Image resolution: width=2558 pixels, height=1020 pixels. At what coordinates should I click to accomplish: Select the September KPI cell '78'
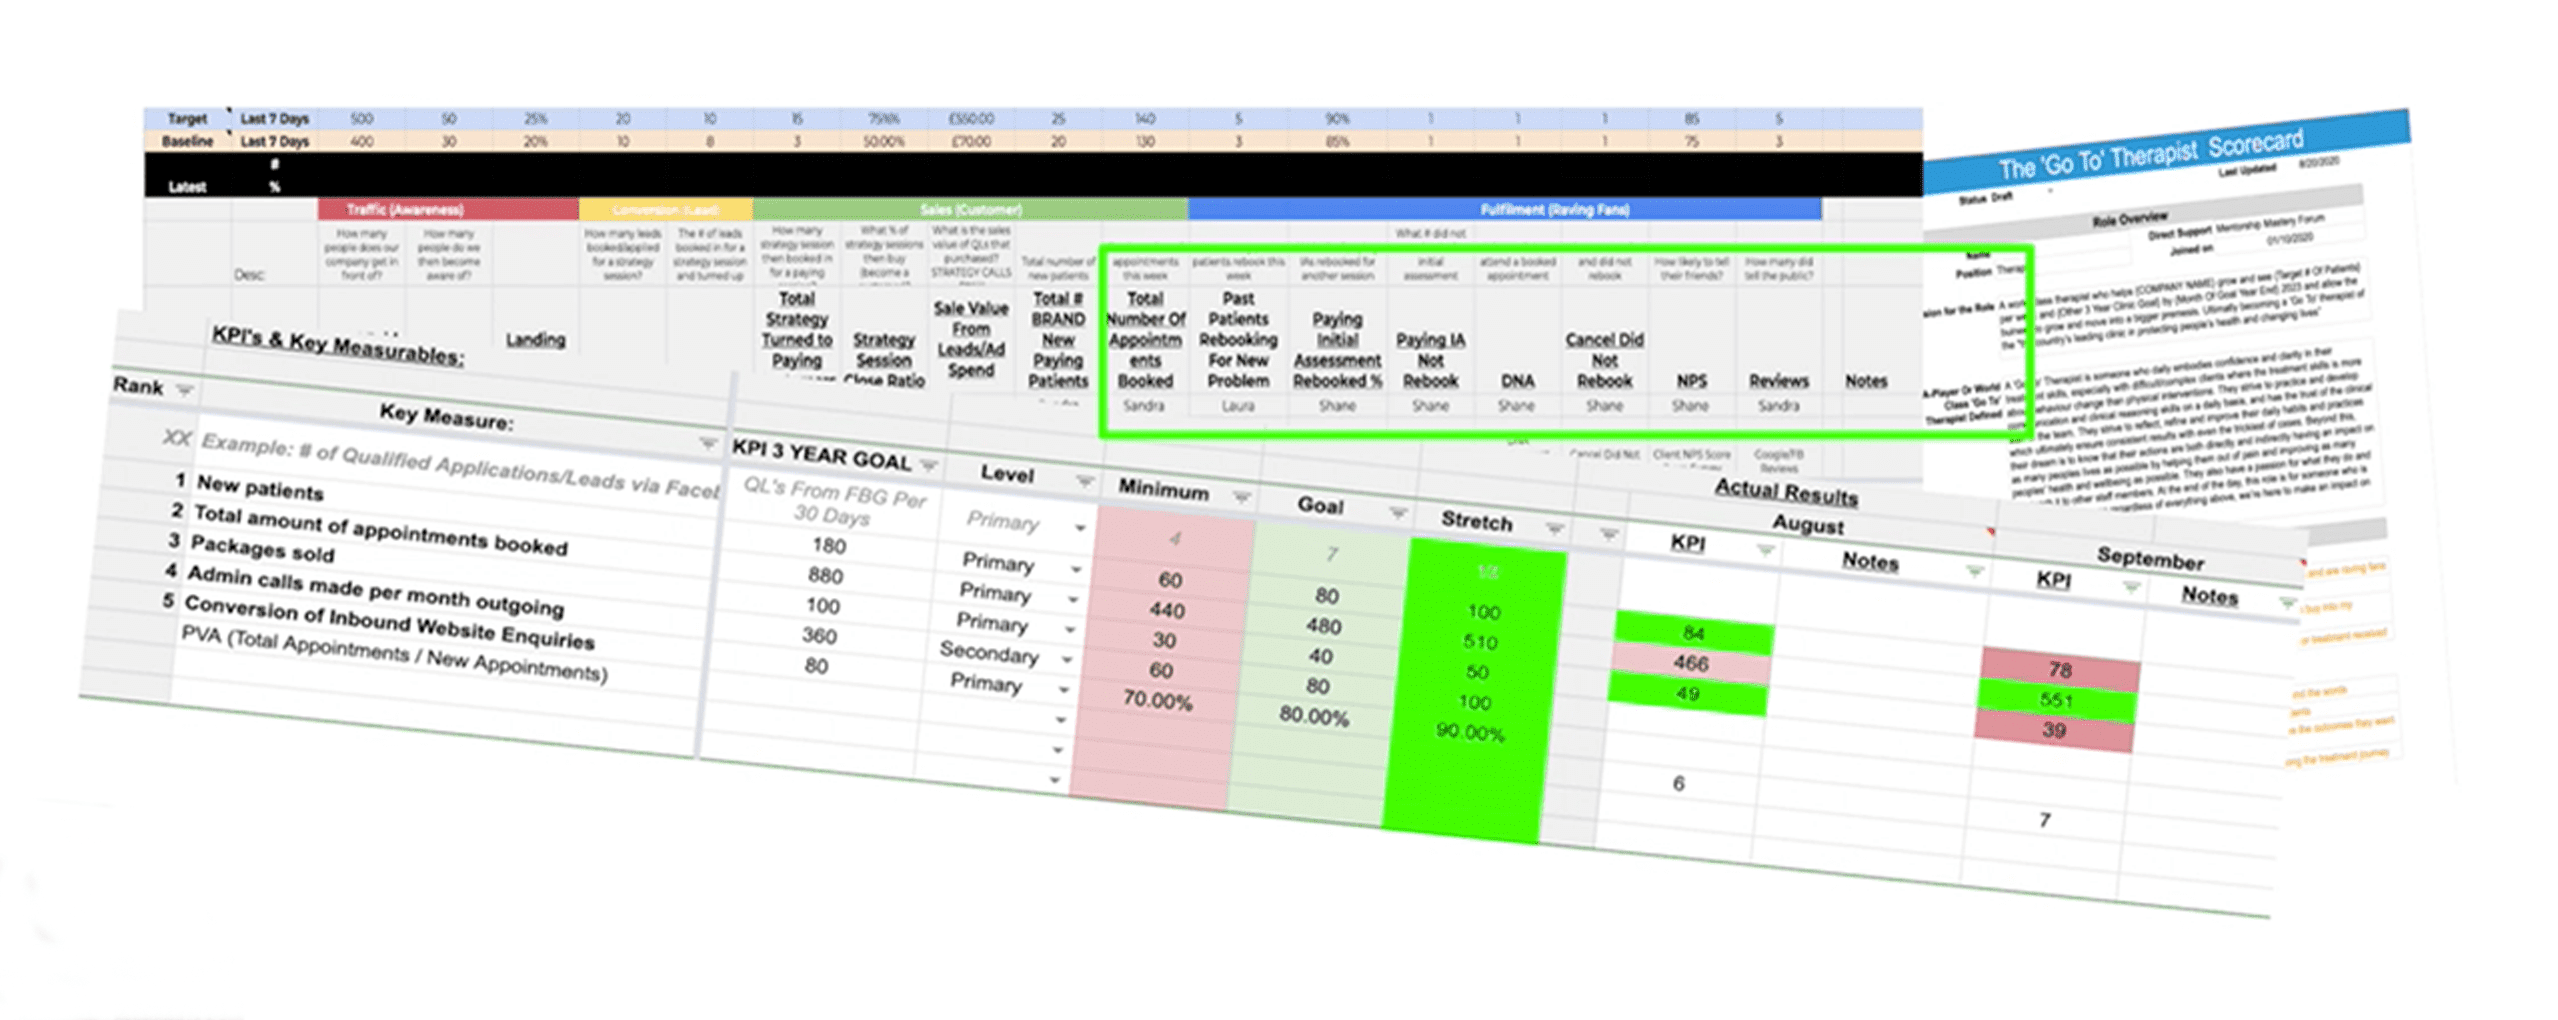[x=2059, y=670]
